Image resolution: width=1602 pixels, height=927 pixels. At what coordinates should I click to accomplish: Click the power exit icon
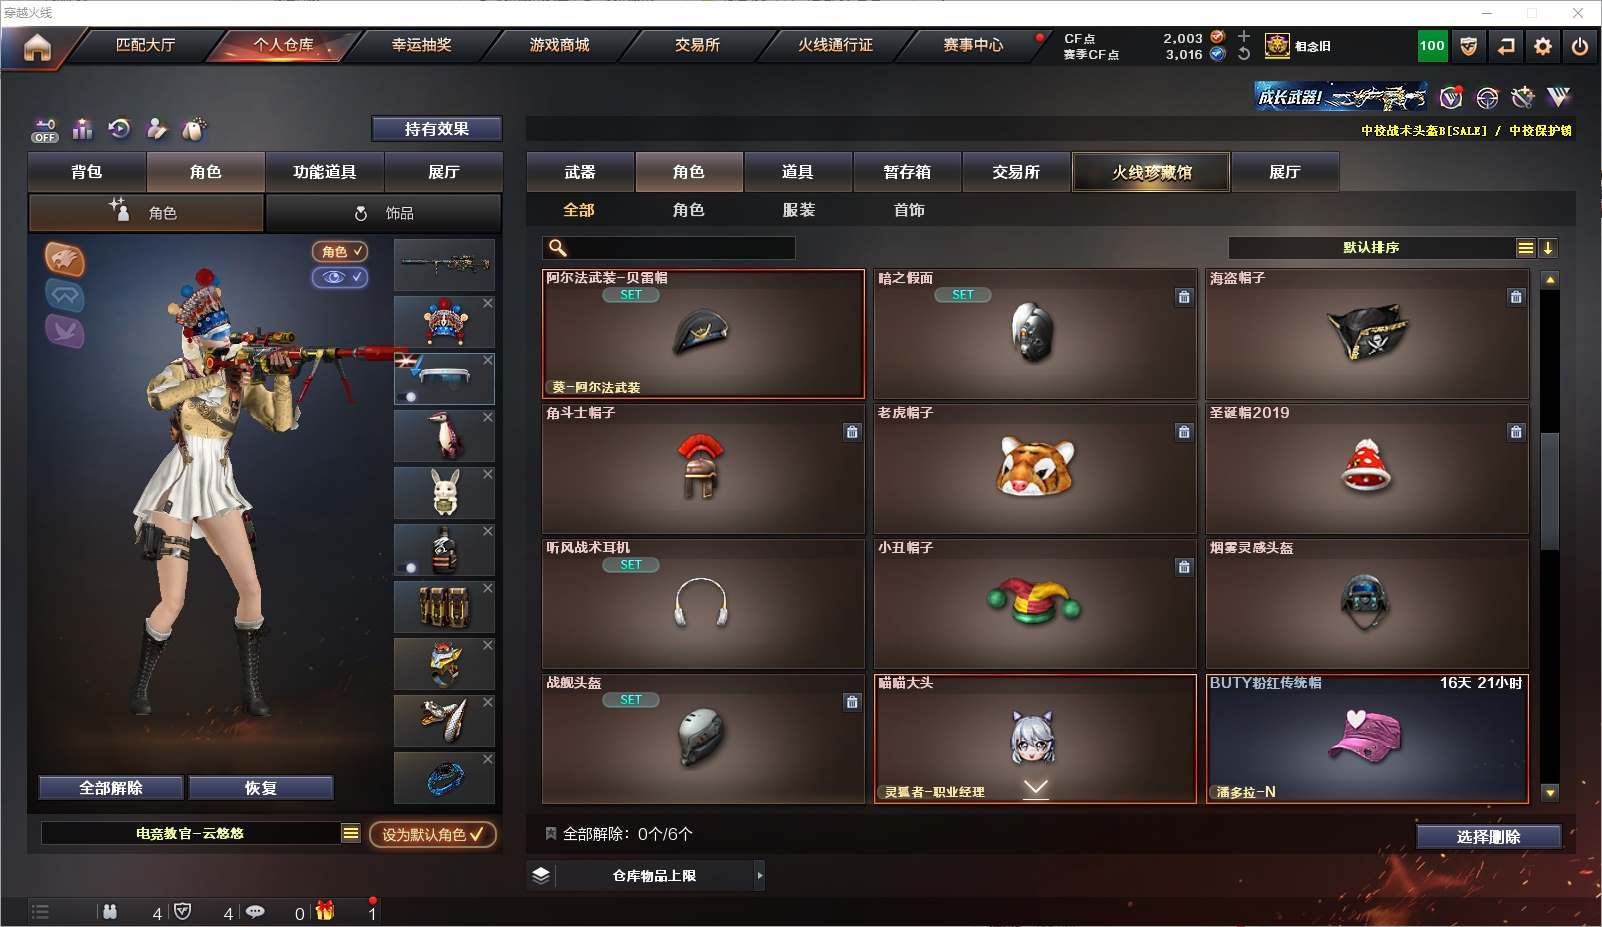pos(1580,46)
